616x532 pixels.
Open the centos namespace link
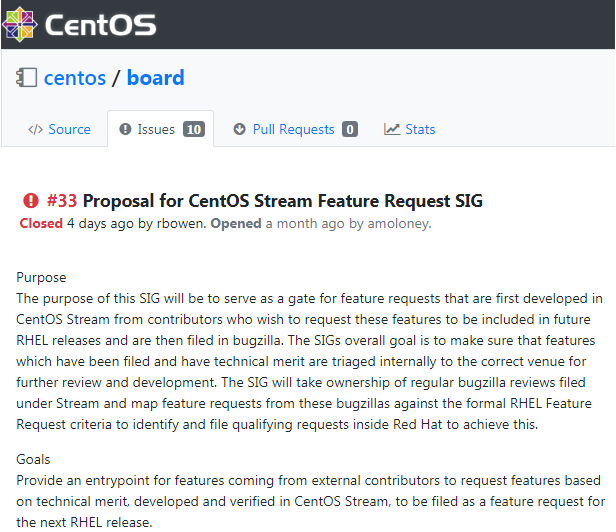coord(75,78)
